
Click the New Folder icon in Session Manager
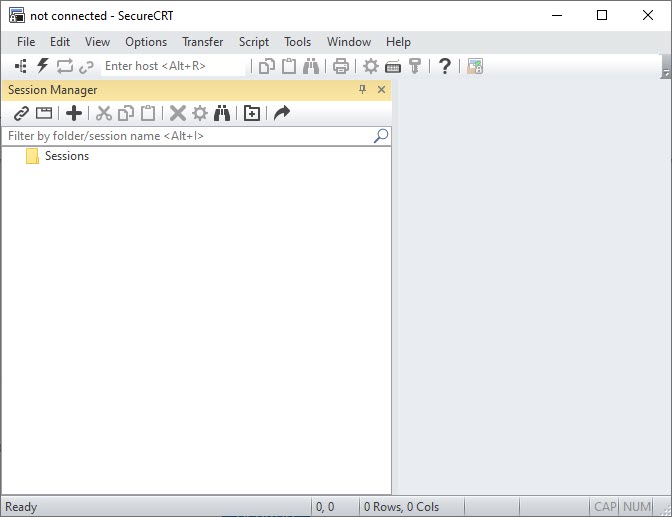click(x=251, y=113)
